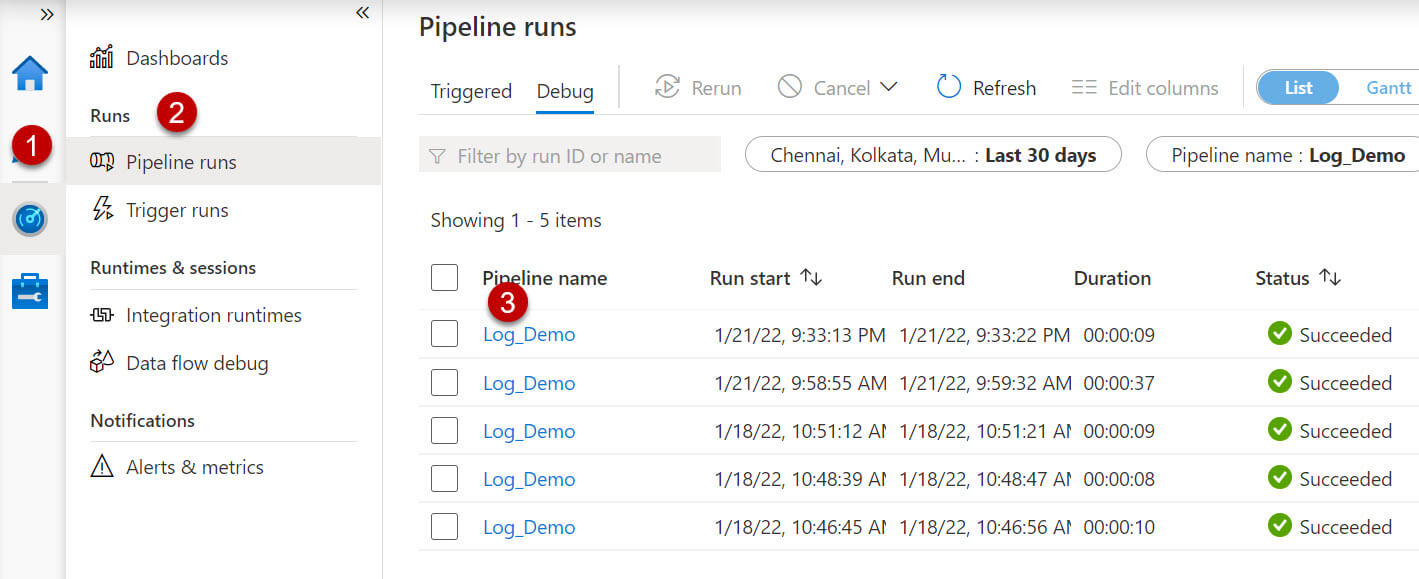
Task: Switch to the Triggered tab
Action: 471,91
